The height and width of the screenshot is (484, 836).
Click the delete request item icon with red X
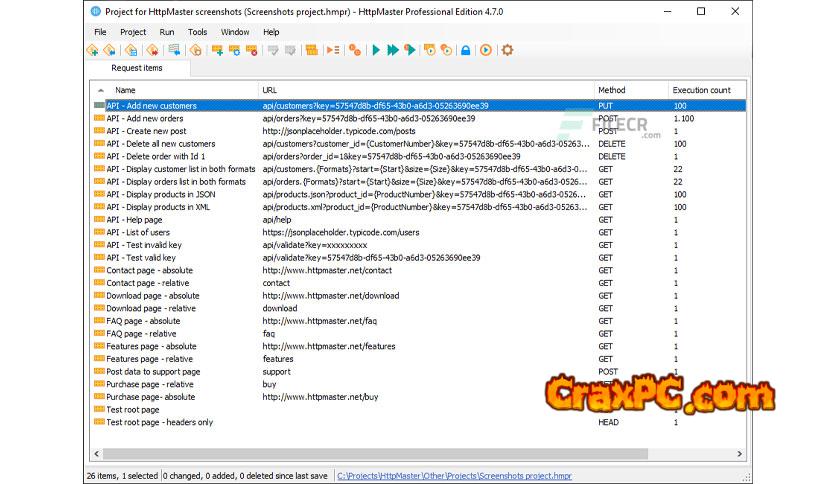point(252,50)
